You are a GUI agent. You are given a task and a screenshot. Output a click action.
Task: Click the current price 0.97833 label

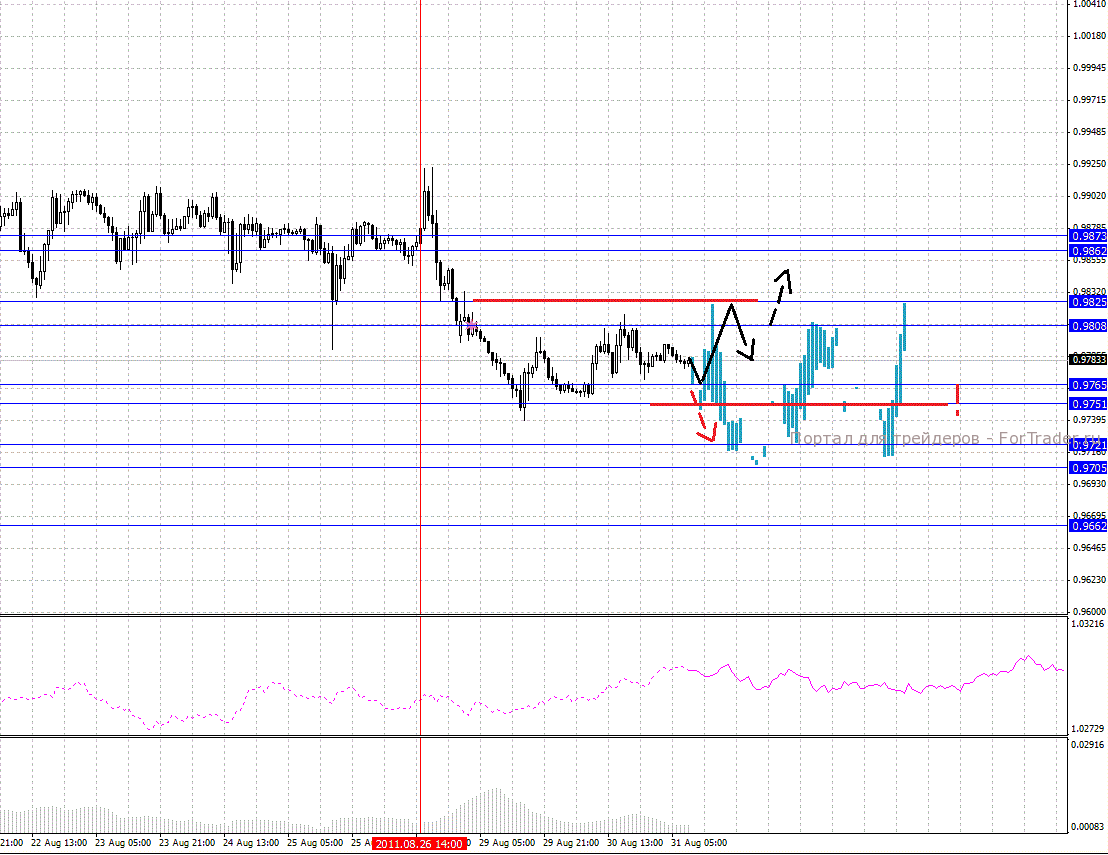point(1087,359)
